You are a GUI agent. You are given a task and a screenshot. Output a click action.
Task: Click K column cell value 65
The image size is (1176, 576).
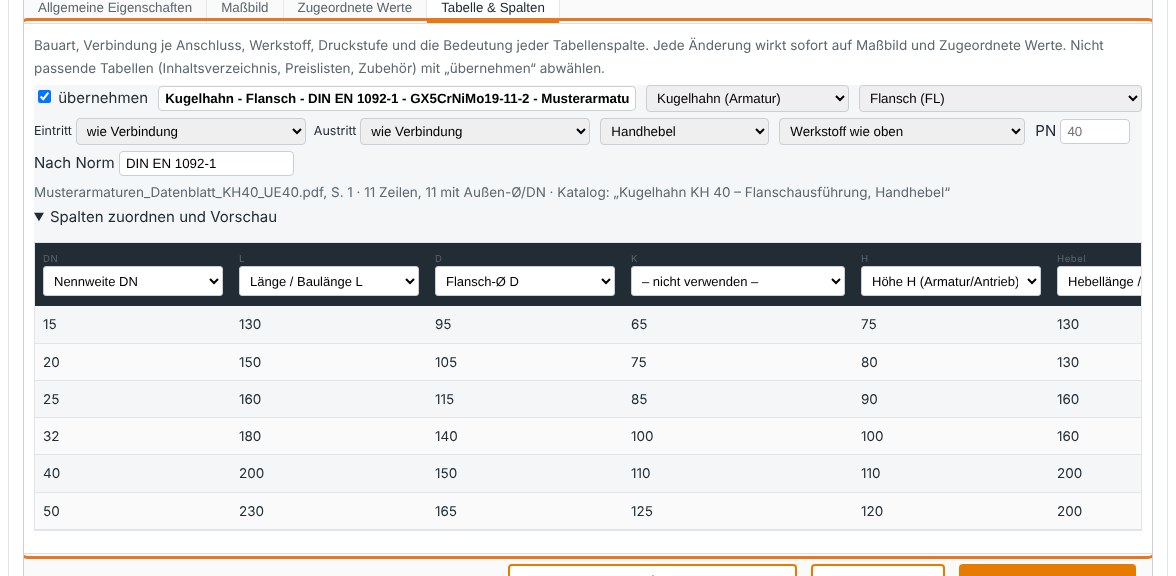pyautogui.click(x=639, y=325)
